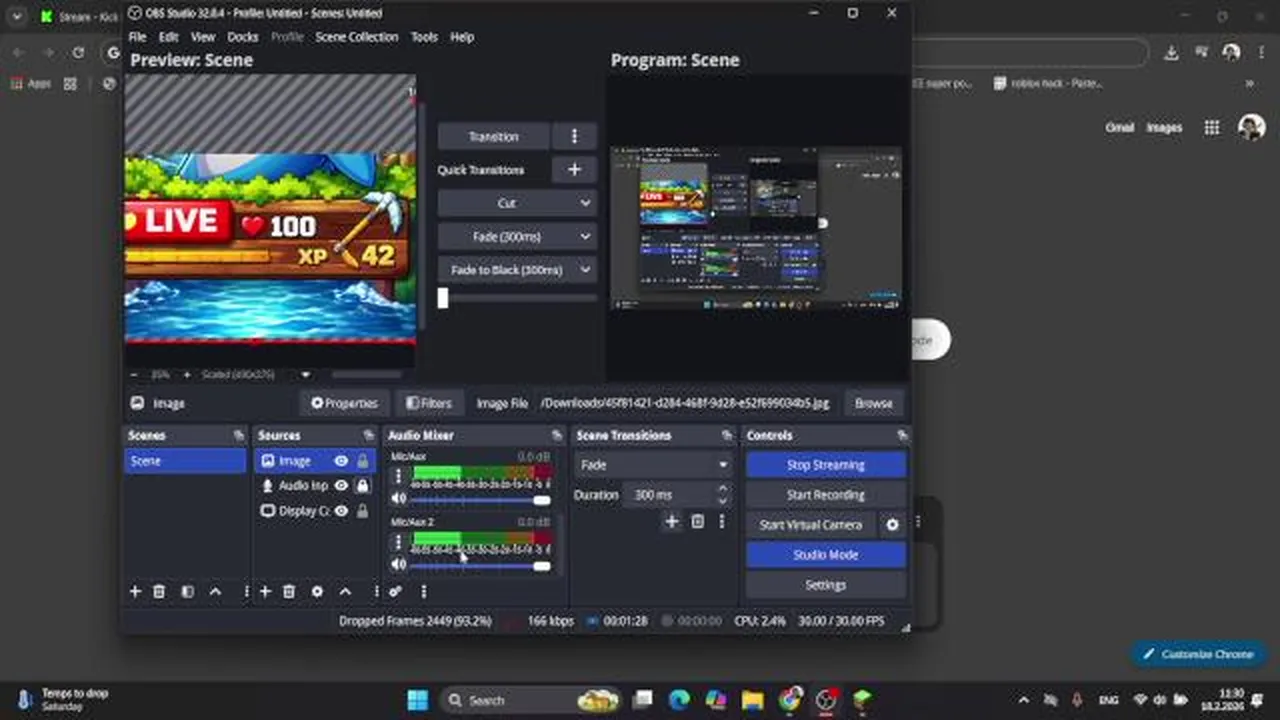Float the Audio Mixer dock icon

click(x=557, y=436)
